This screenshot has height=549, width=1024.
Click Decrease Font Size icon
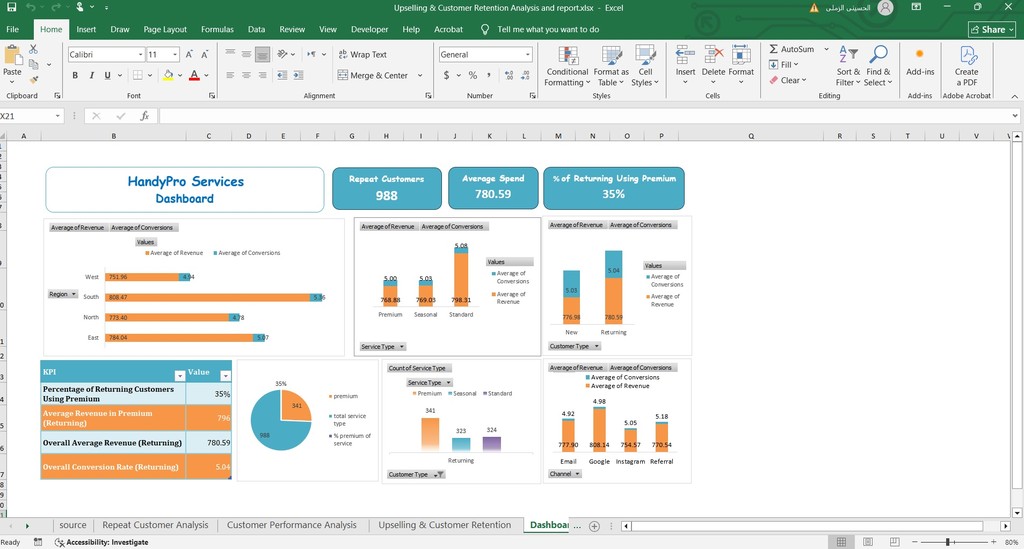coord(204,55)
